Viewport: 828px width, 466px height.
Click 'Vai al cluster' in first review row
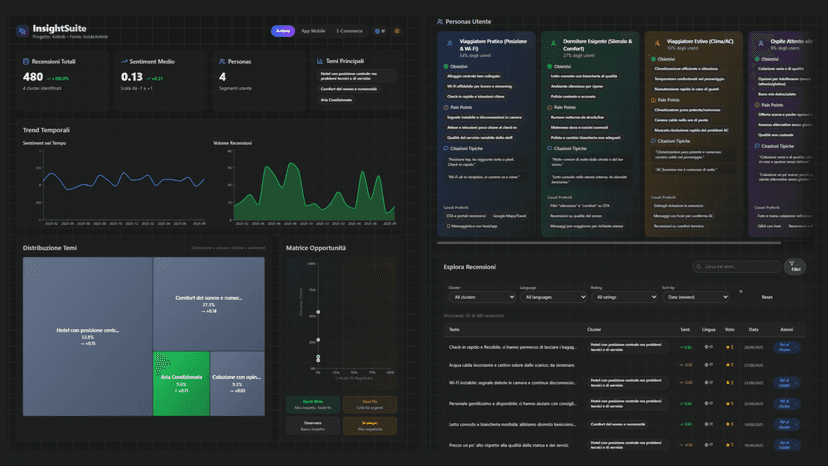tap(785, 348)
